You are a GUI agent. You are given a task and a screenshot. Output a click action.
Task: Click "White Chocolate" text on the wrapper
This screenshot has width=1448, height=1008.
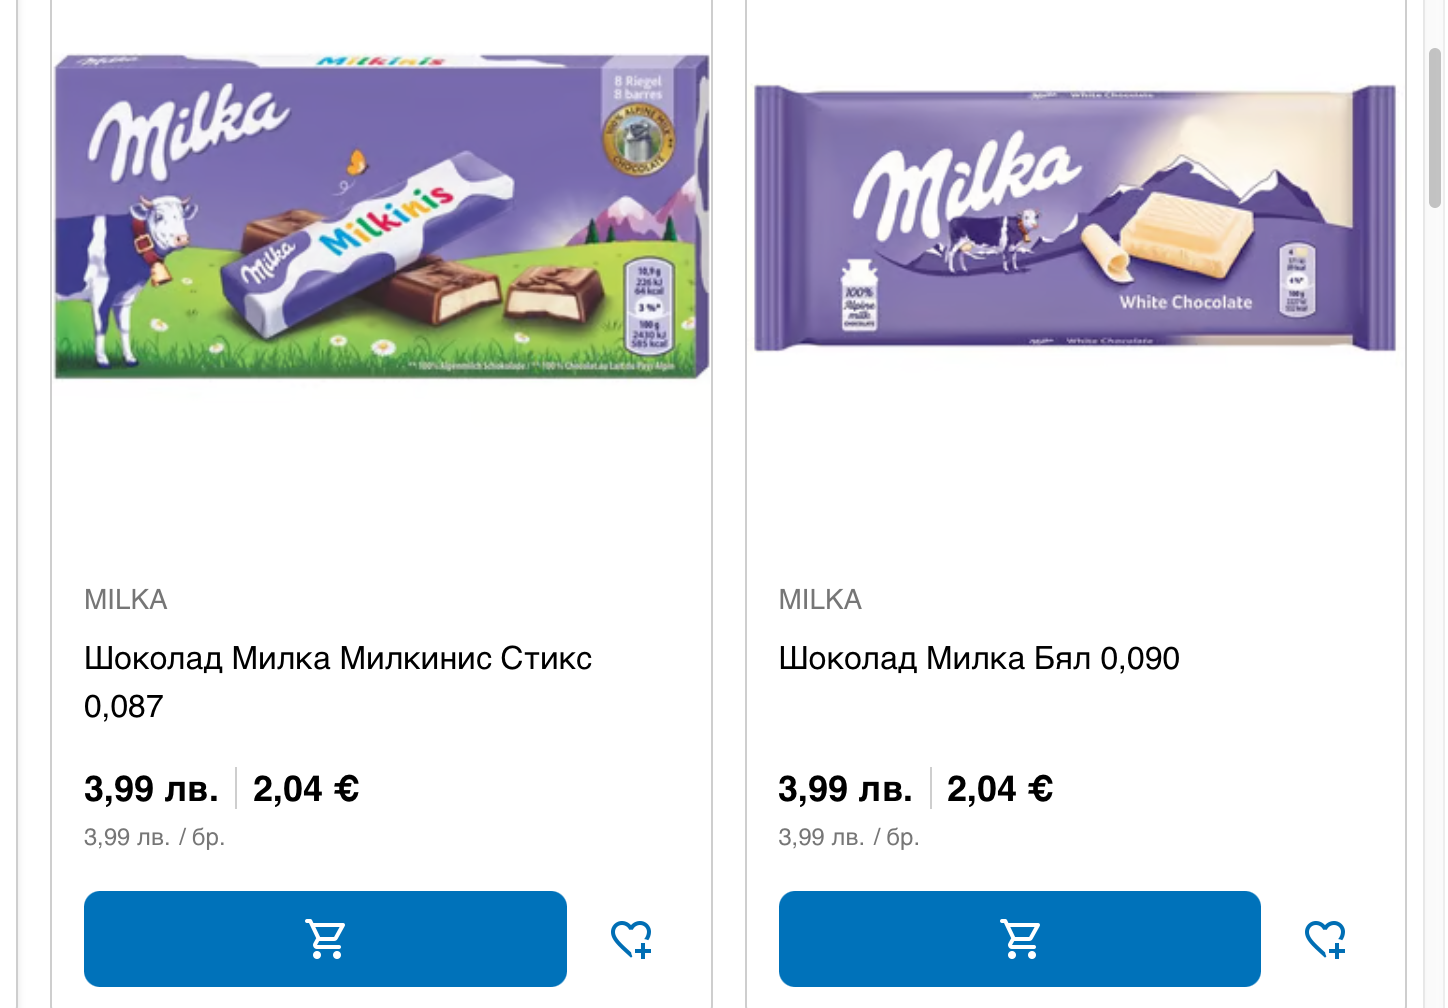1185,302
